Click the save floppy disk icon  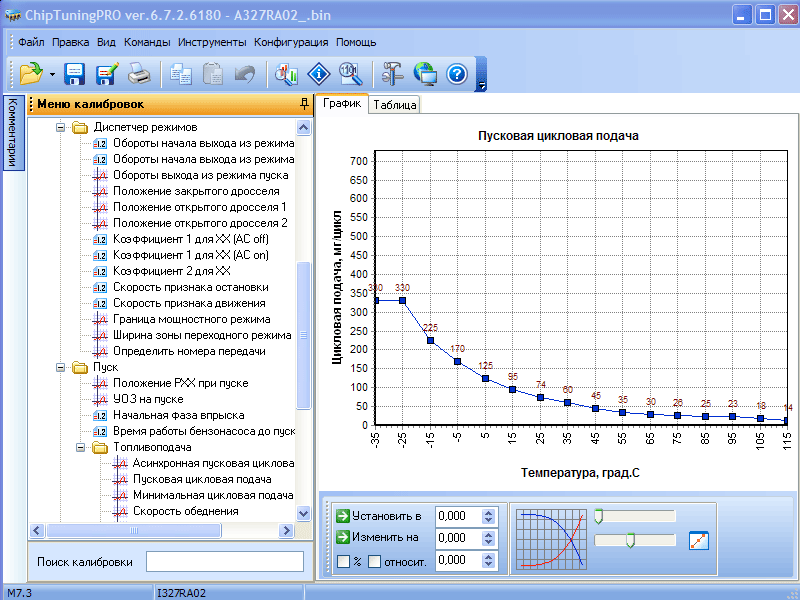(74, 73)
